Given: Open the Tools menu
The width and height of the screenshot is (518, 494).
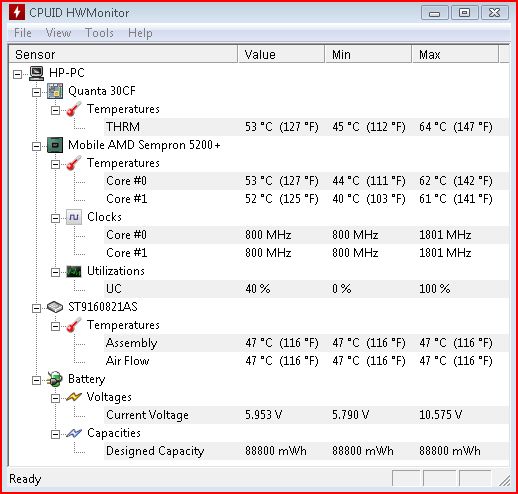Looking at the screenshot, I should (99, 33).
